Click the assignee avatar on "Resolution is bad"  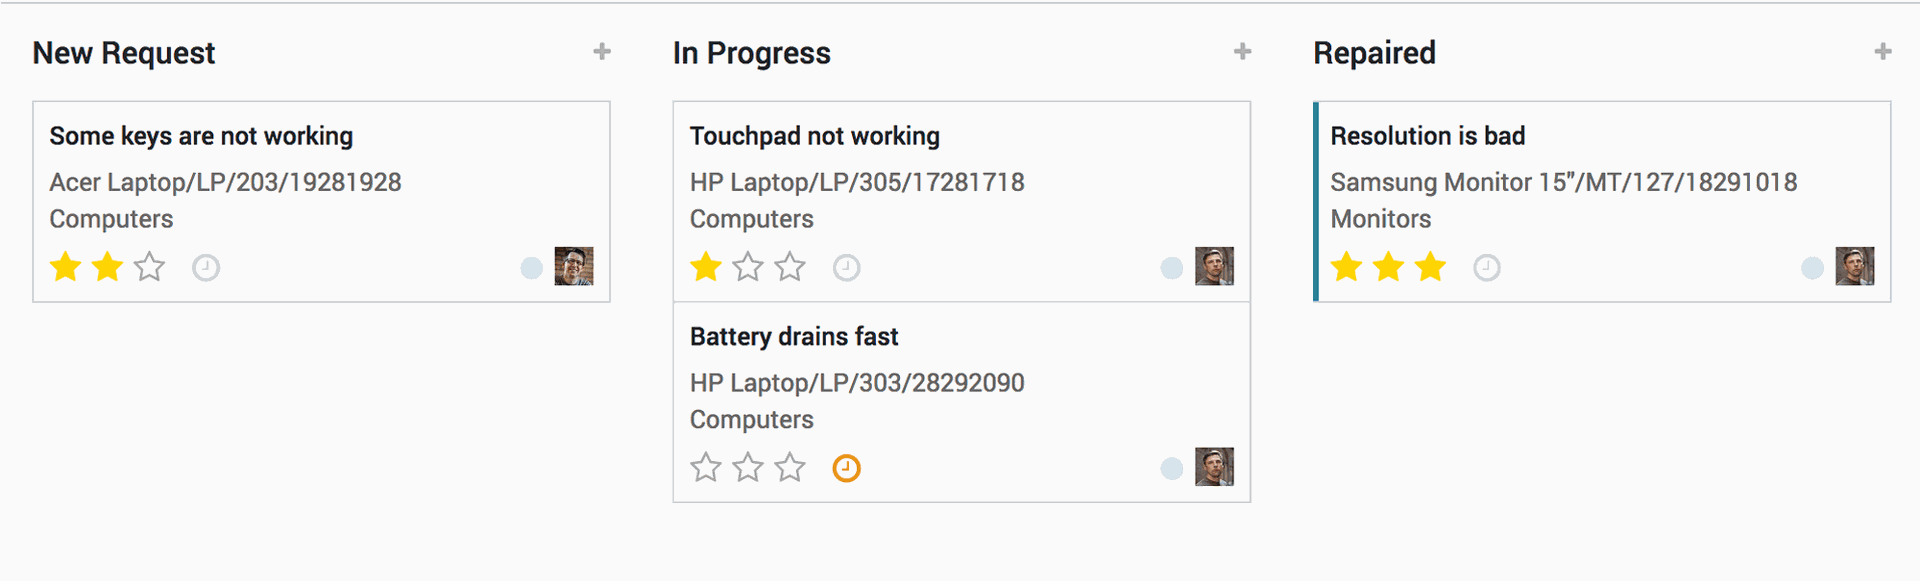1854,267
